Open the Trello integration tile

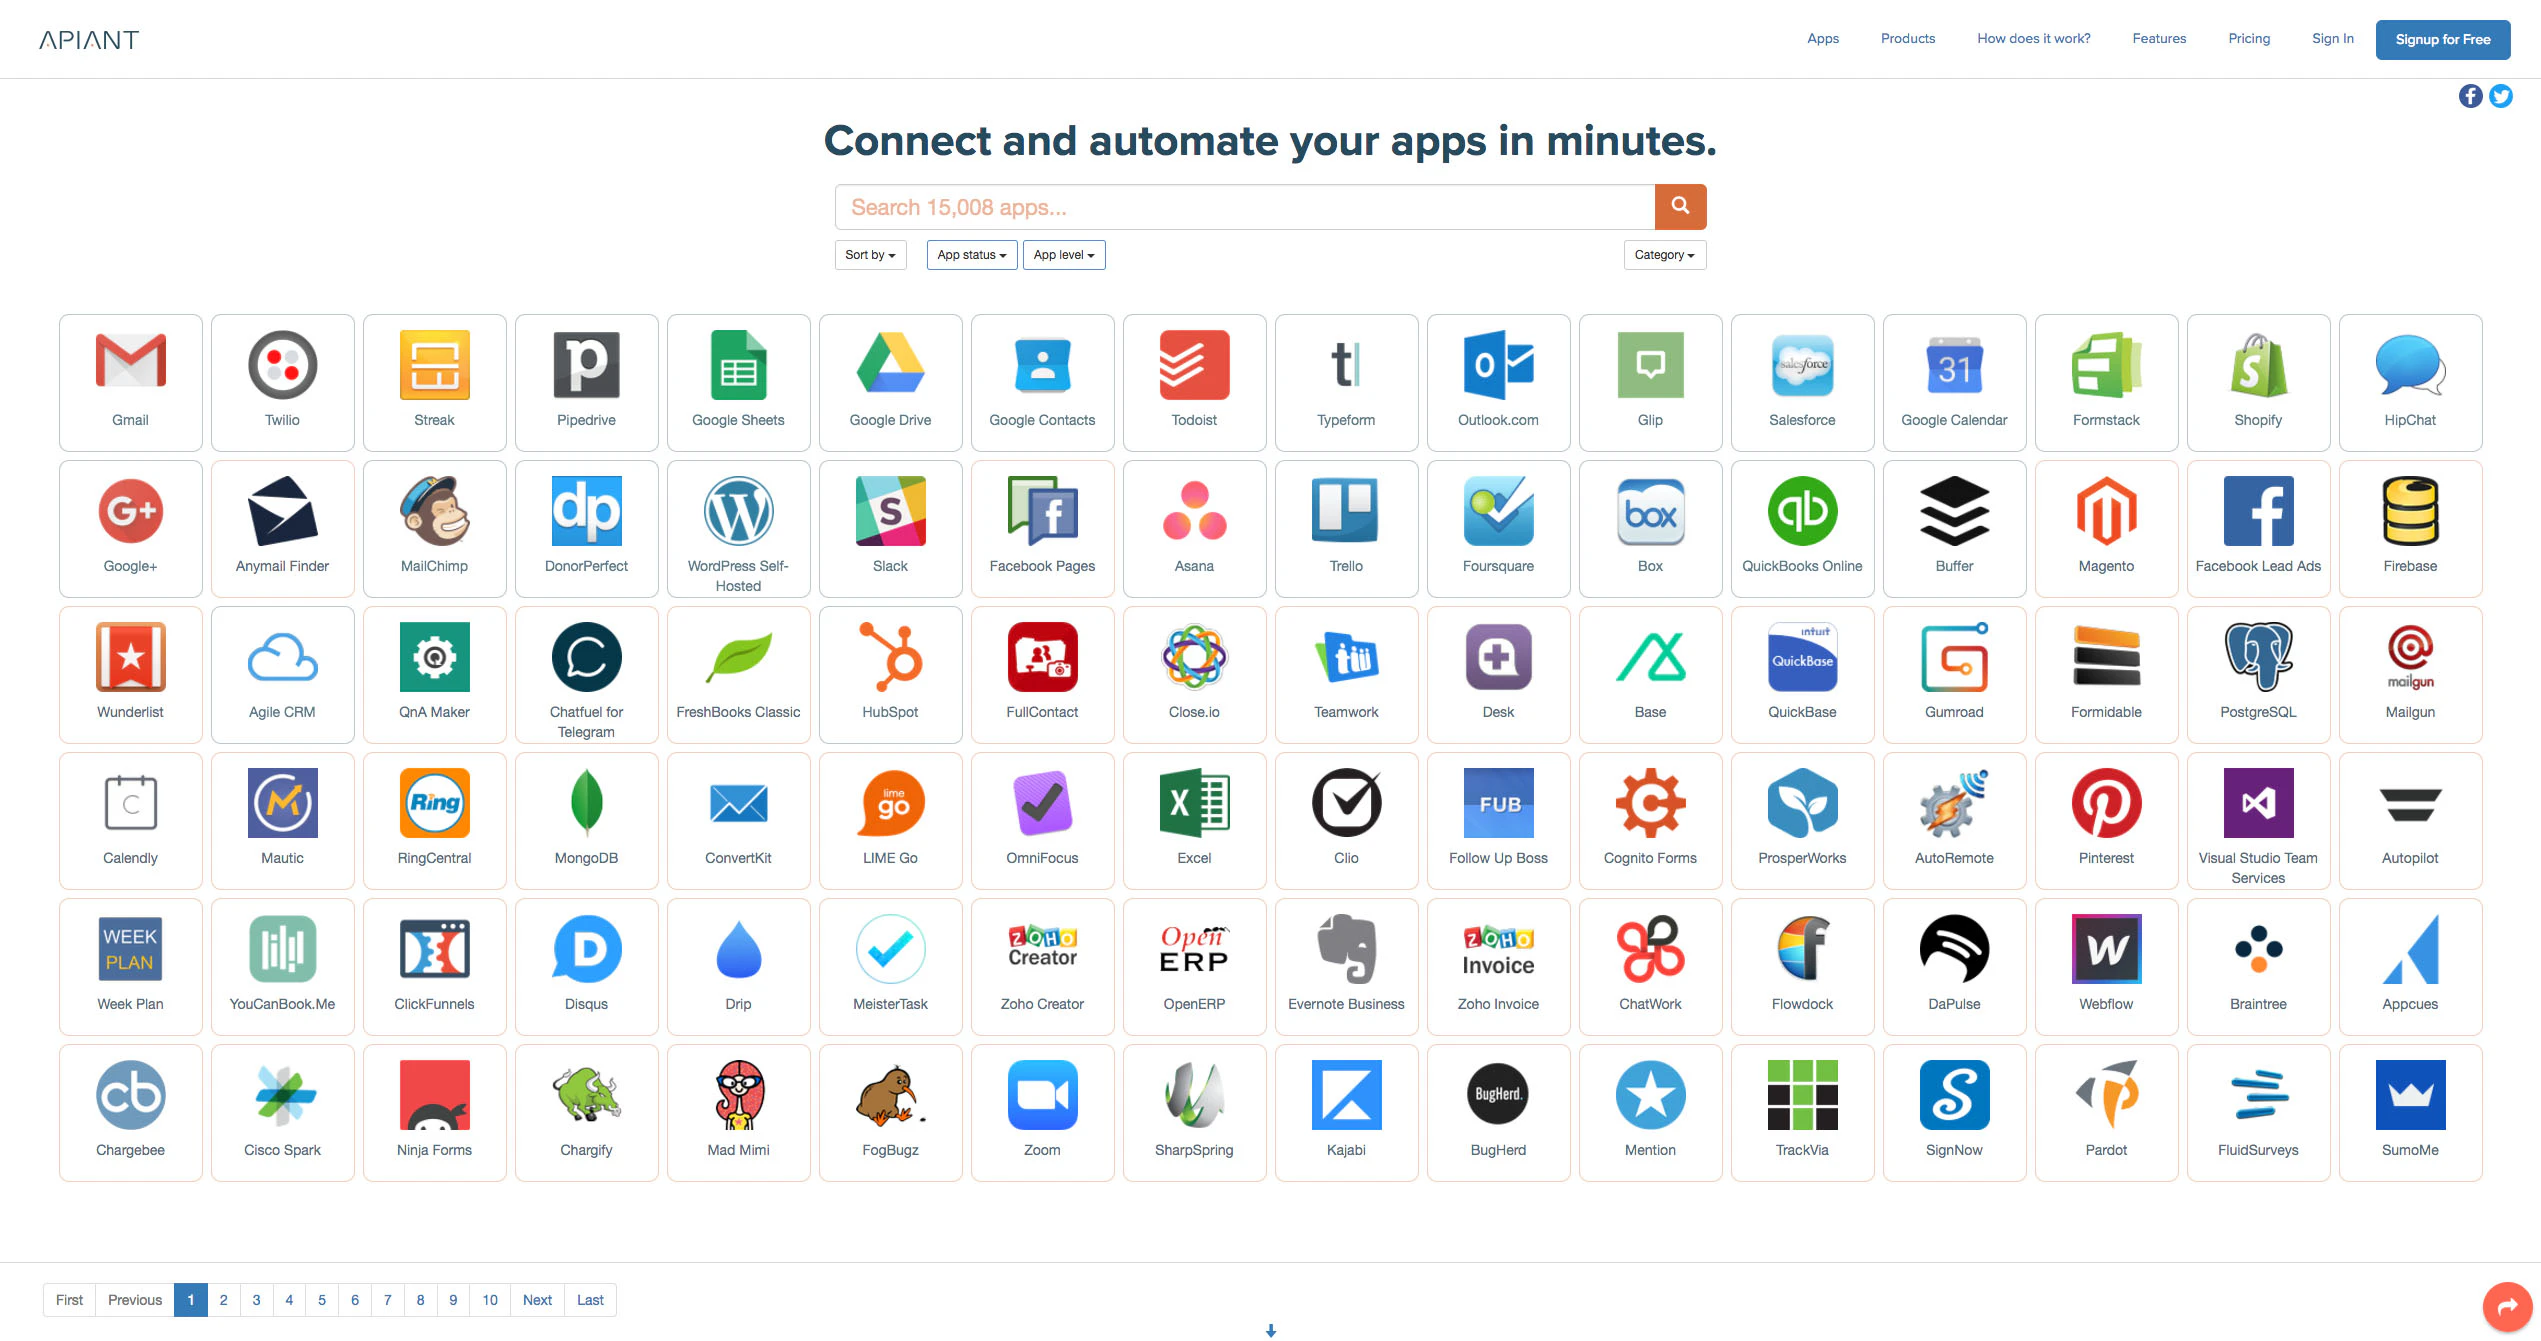[1346, 527]
